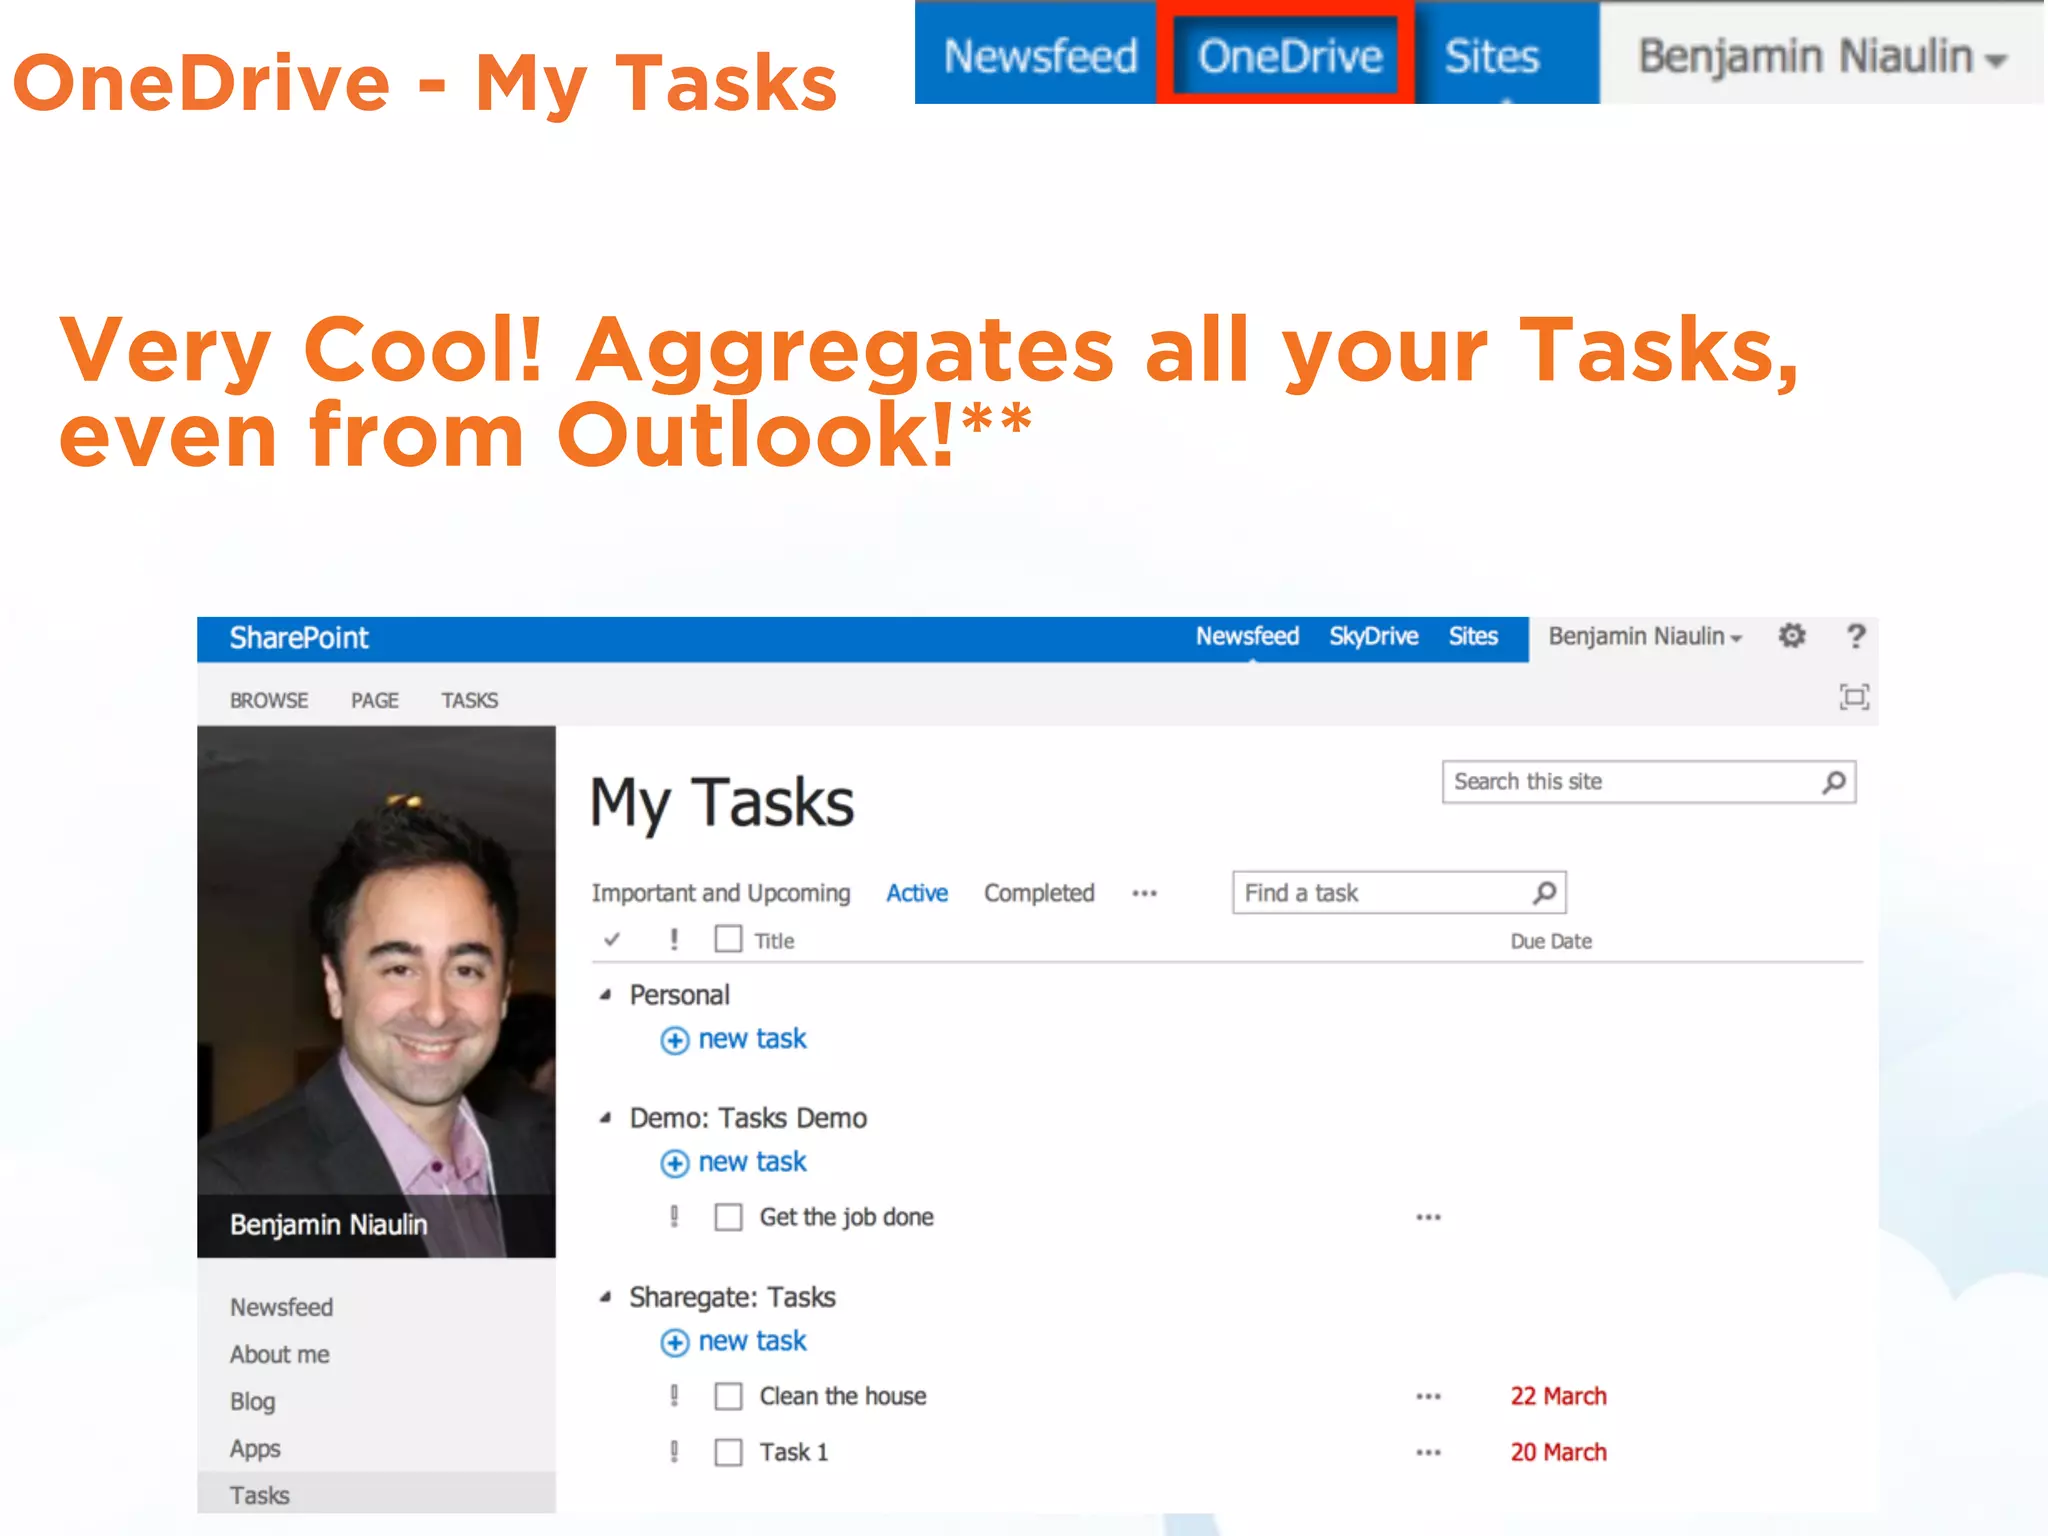
Task: Click the magnifier in Find a task box
Action: (1544, 892)
